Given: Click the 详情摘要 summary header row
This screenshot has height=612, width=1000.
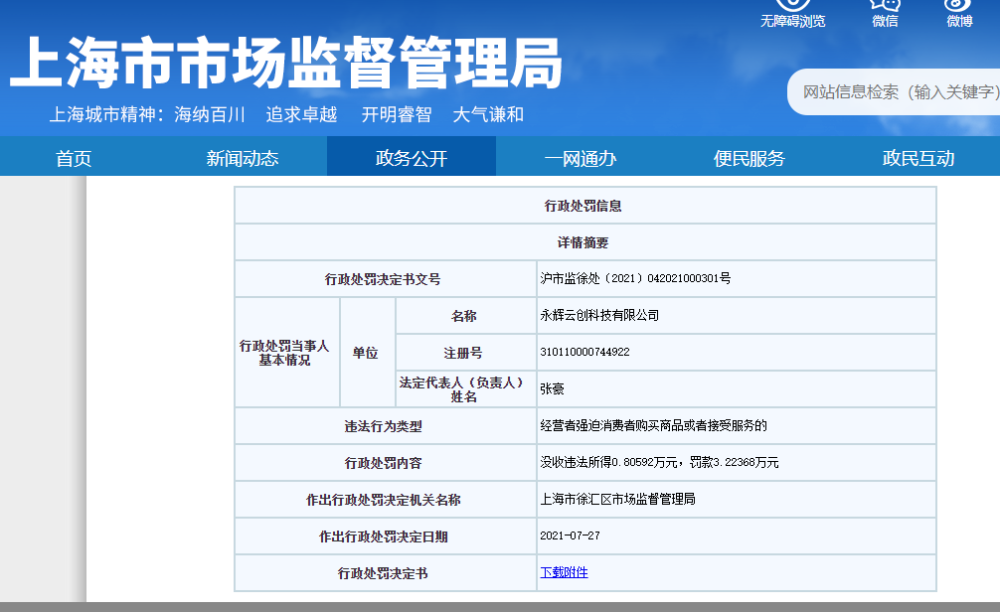Looking at the screenshot, I should click(x=585, y=241).
